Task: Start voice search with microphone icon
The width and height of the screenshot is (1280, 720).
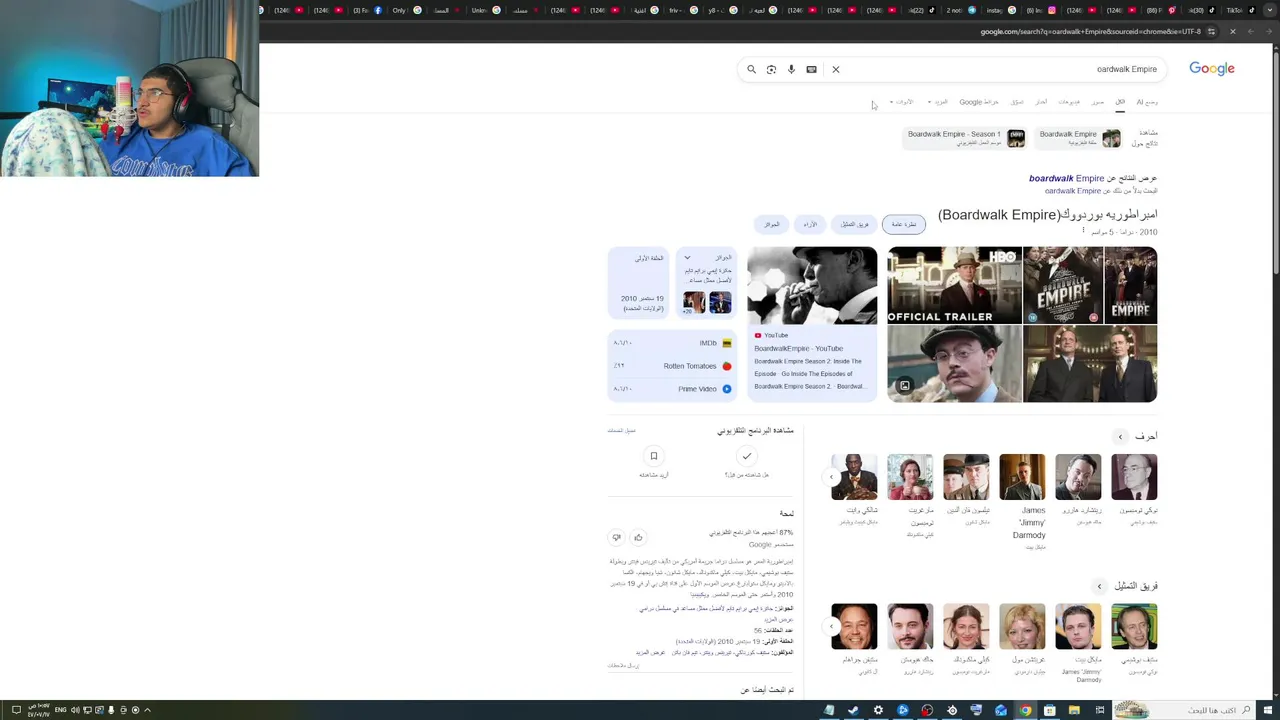Action: coord(791,69)
